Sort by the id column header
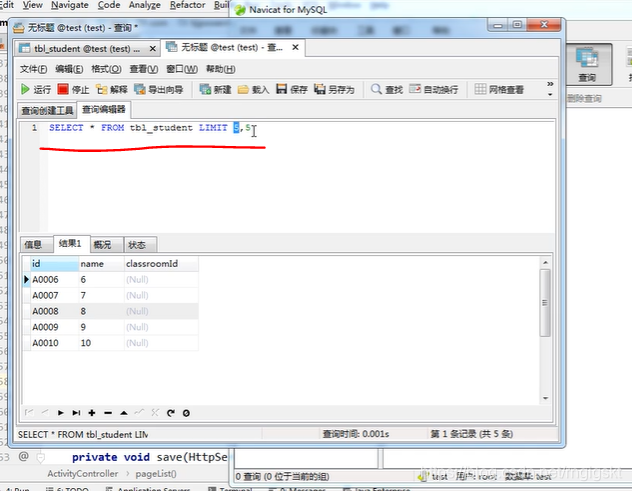 tap(54, 264)
